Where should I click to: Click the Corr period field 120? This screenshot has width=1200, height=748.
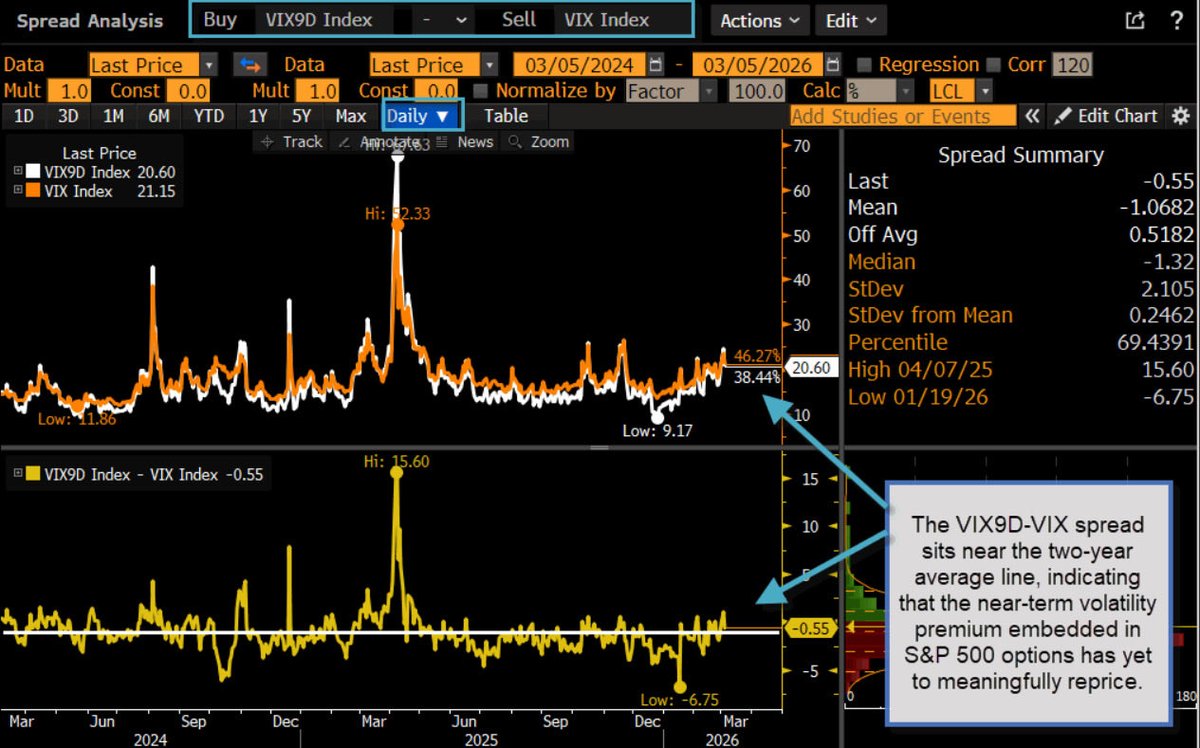click(1073, 65)
